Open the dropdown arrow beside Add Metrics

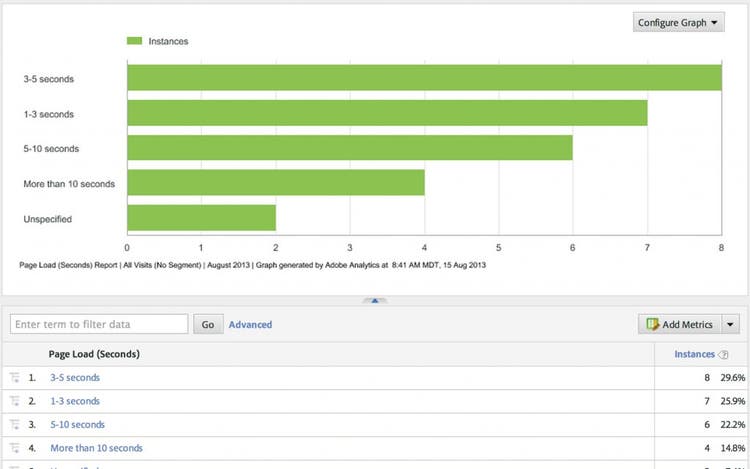[731, 325]
